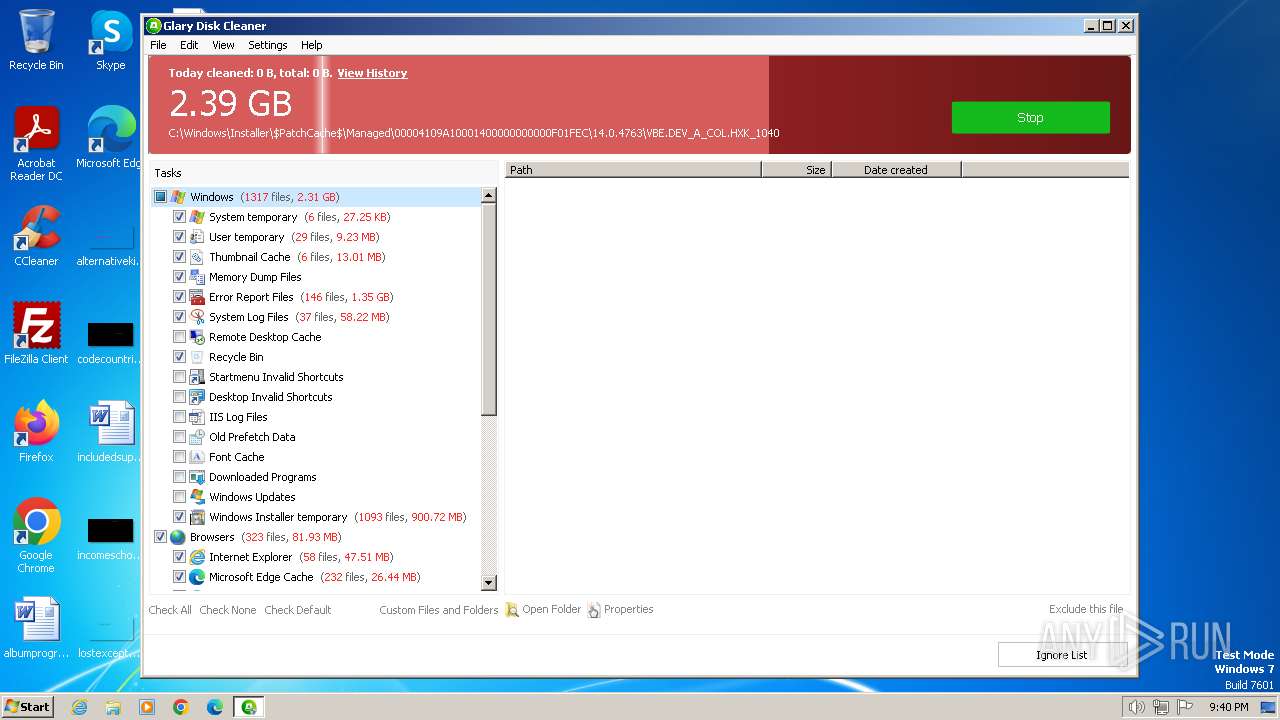Enable Startmenu Invalid Shortcuts checkbox

pos(179,377)
